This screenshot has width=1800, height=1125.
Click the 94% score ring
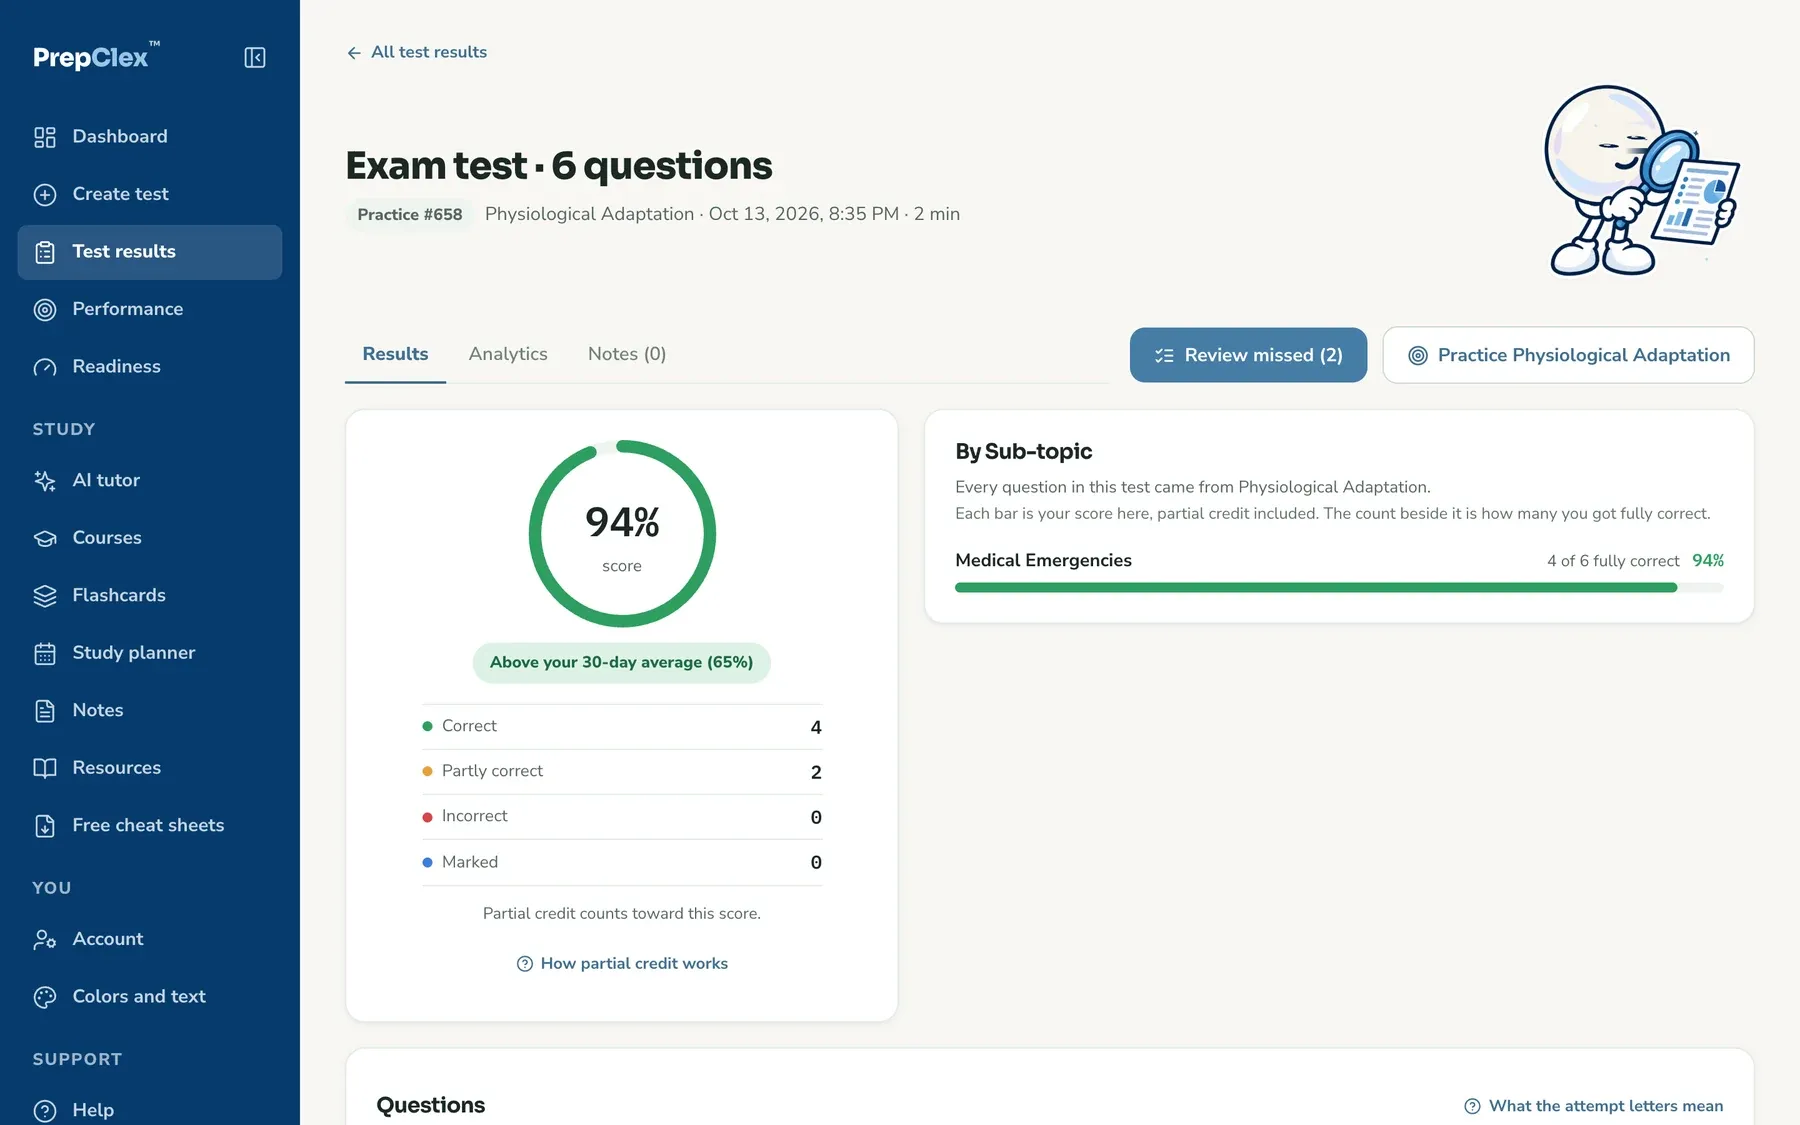click(622, 534)
